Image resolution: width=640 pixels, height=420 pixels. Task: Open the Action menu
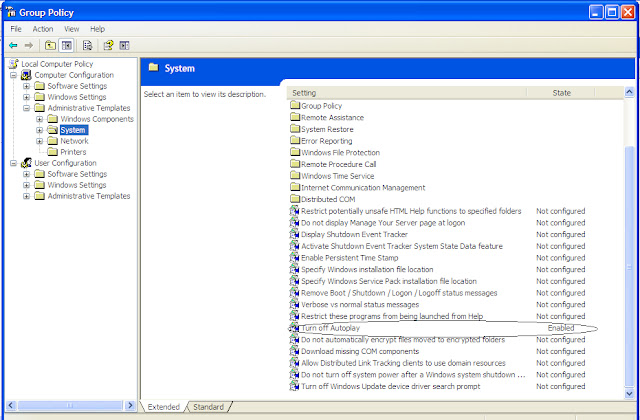pos(43,29)
